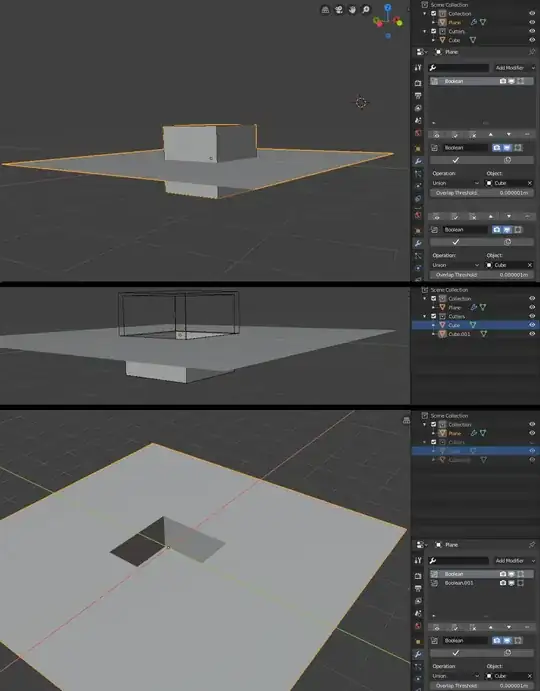Click modifier search field above Boolean.001 list
Viewport: 540px width, 691px height.
pyautogui.click(x=458, y=561)
